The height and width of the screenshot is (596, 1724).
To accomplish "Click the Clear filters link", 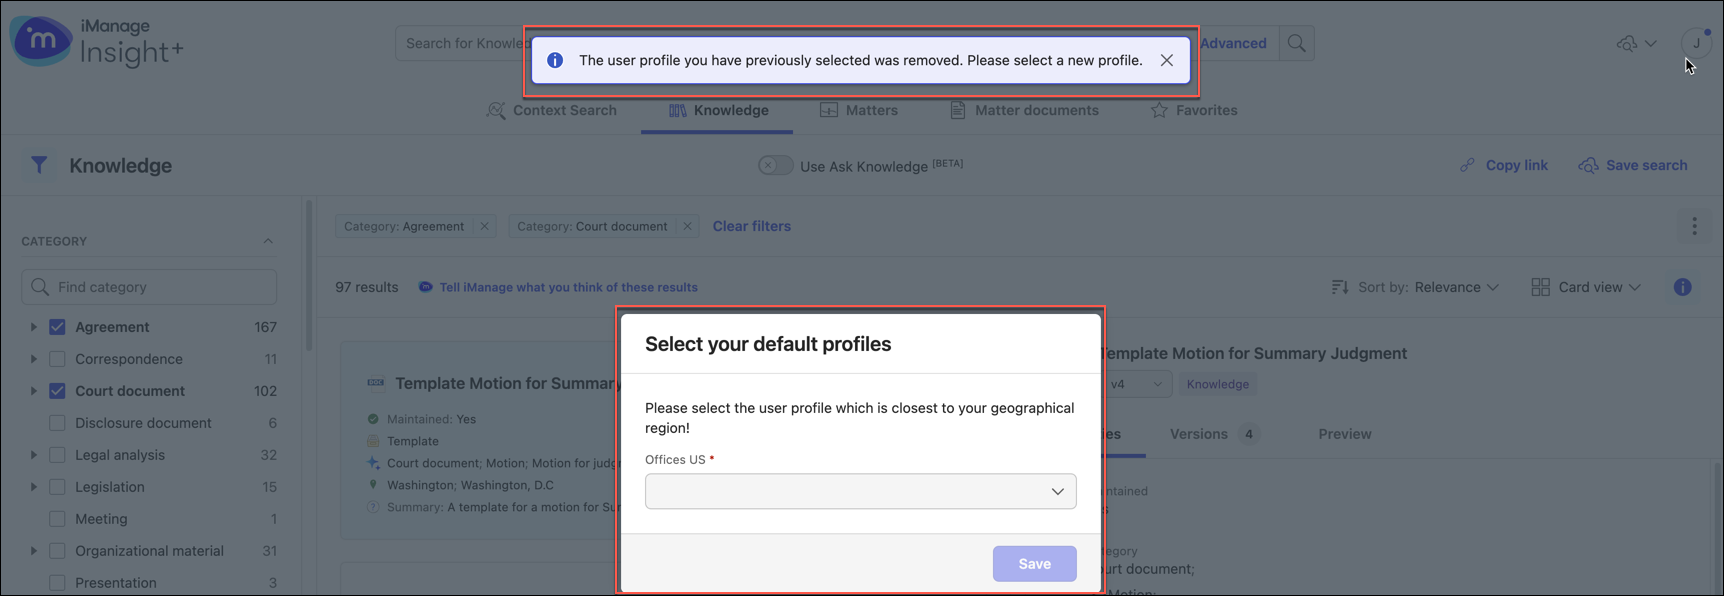I will (x=751, y=226).
